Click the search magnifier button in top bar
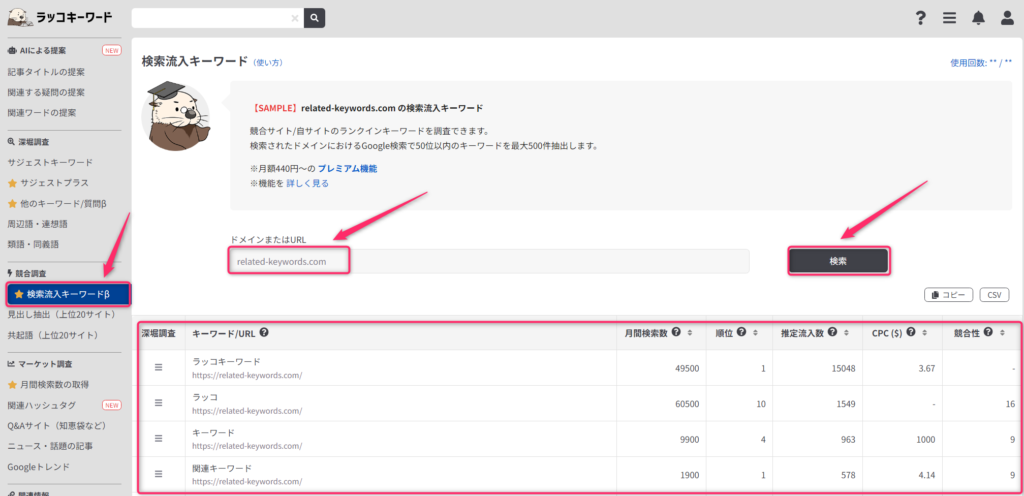Image resolution: width=1024 pixels, height=496 pixels. 314,18
